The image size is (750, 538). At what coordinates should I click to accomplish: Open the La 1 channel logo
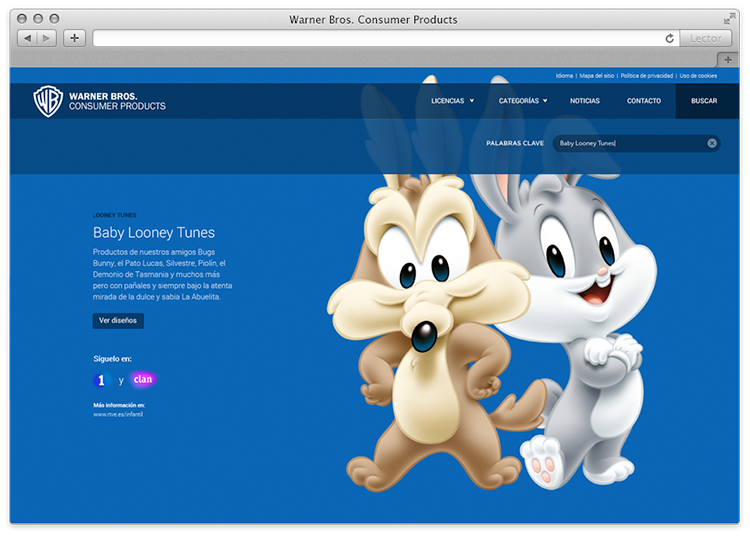(101, 380)
